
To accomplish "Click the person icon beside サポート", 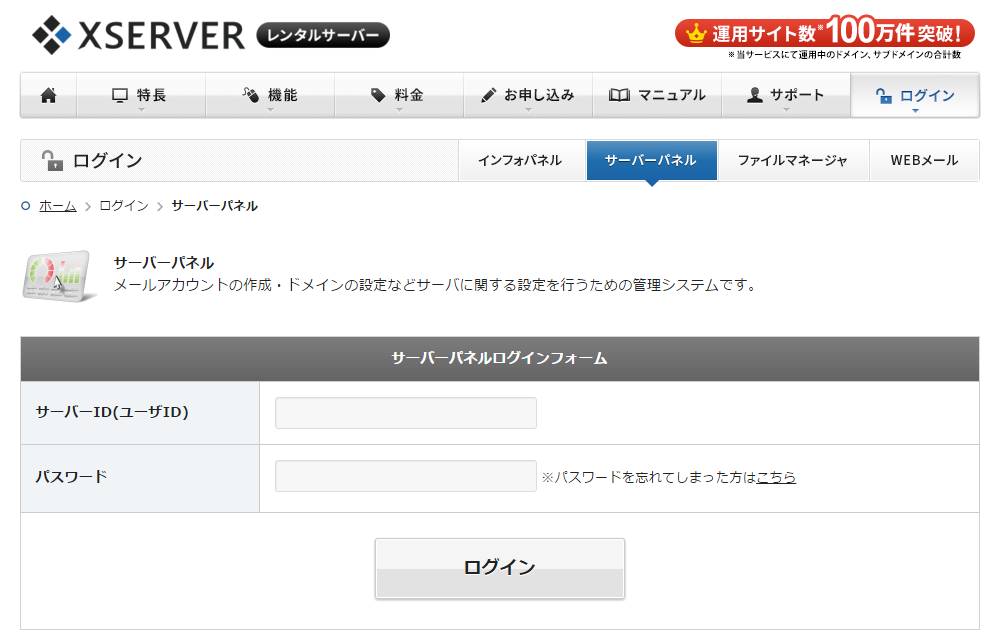I will pyautogui.click(x=755, y=96).
